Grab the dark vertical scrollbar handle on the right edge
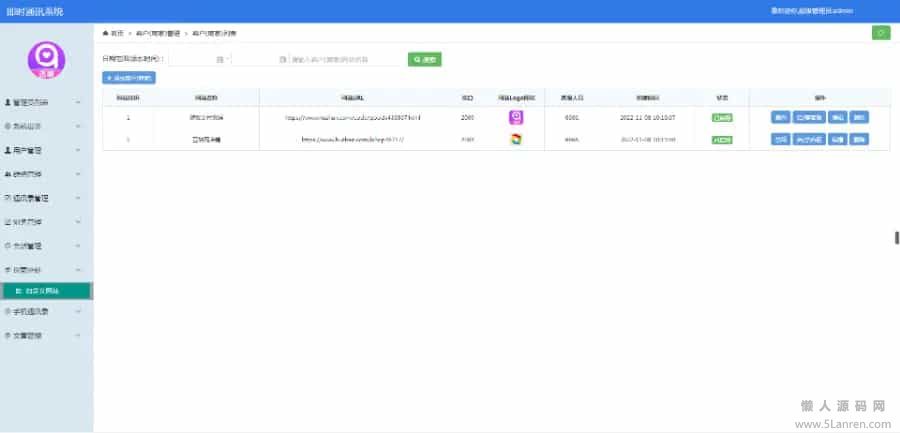The image size is (900, 433). [x=897, y=238]
